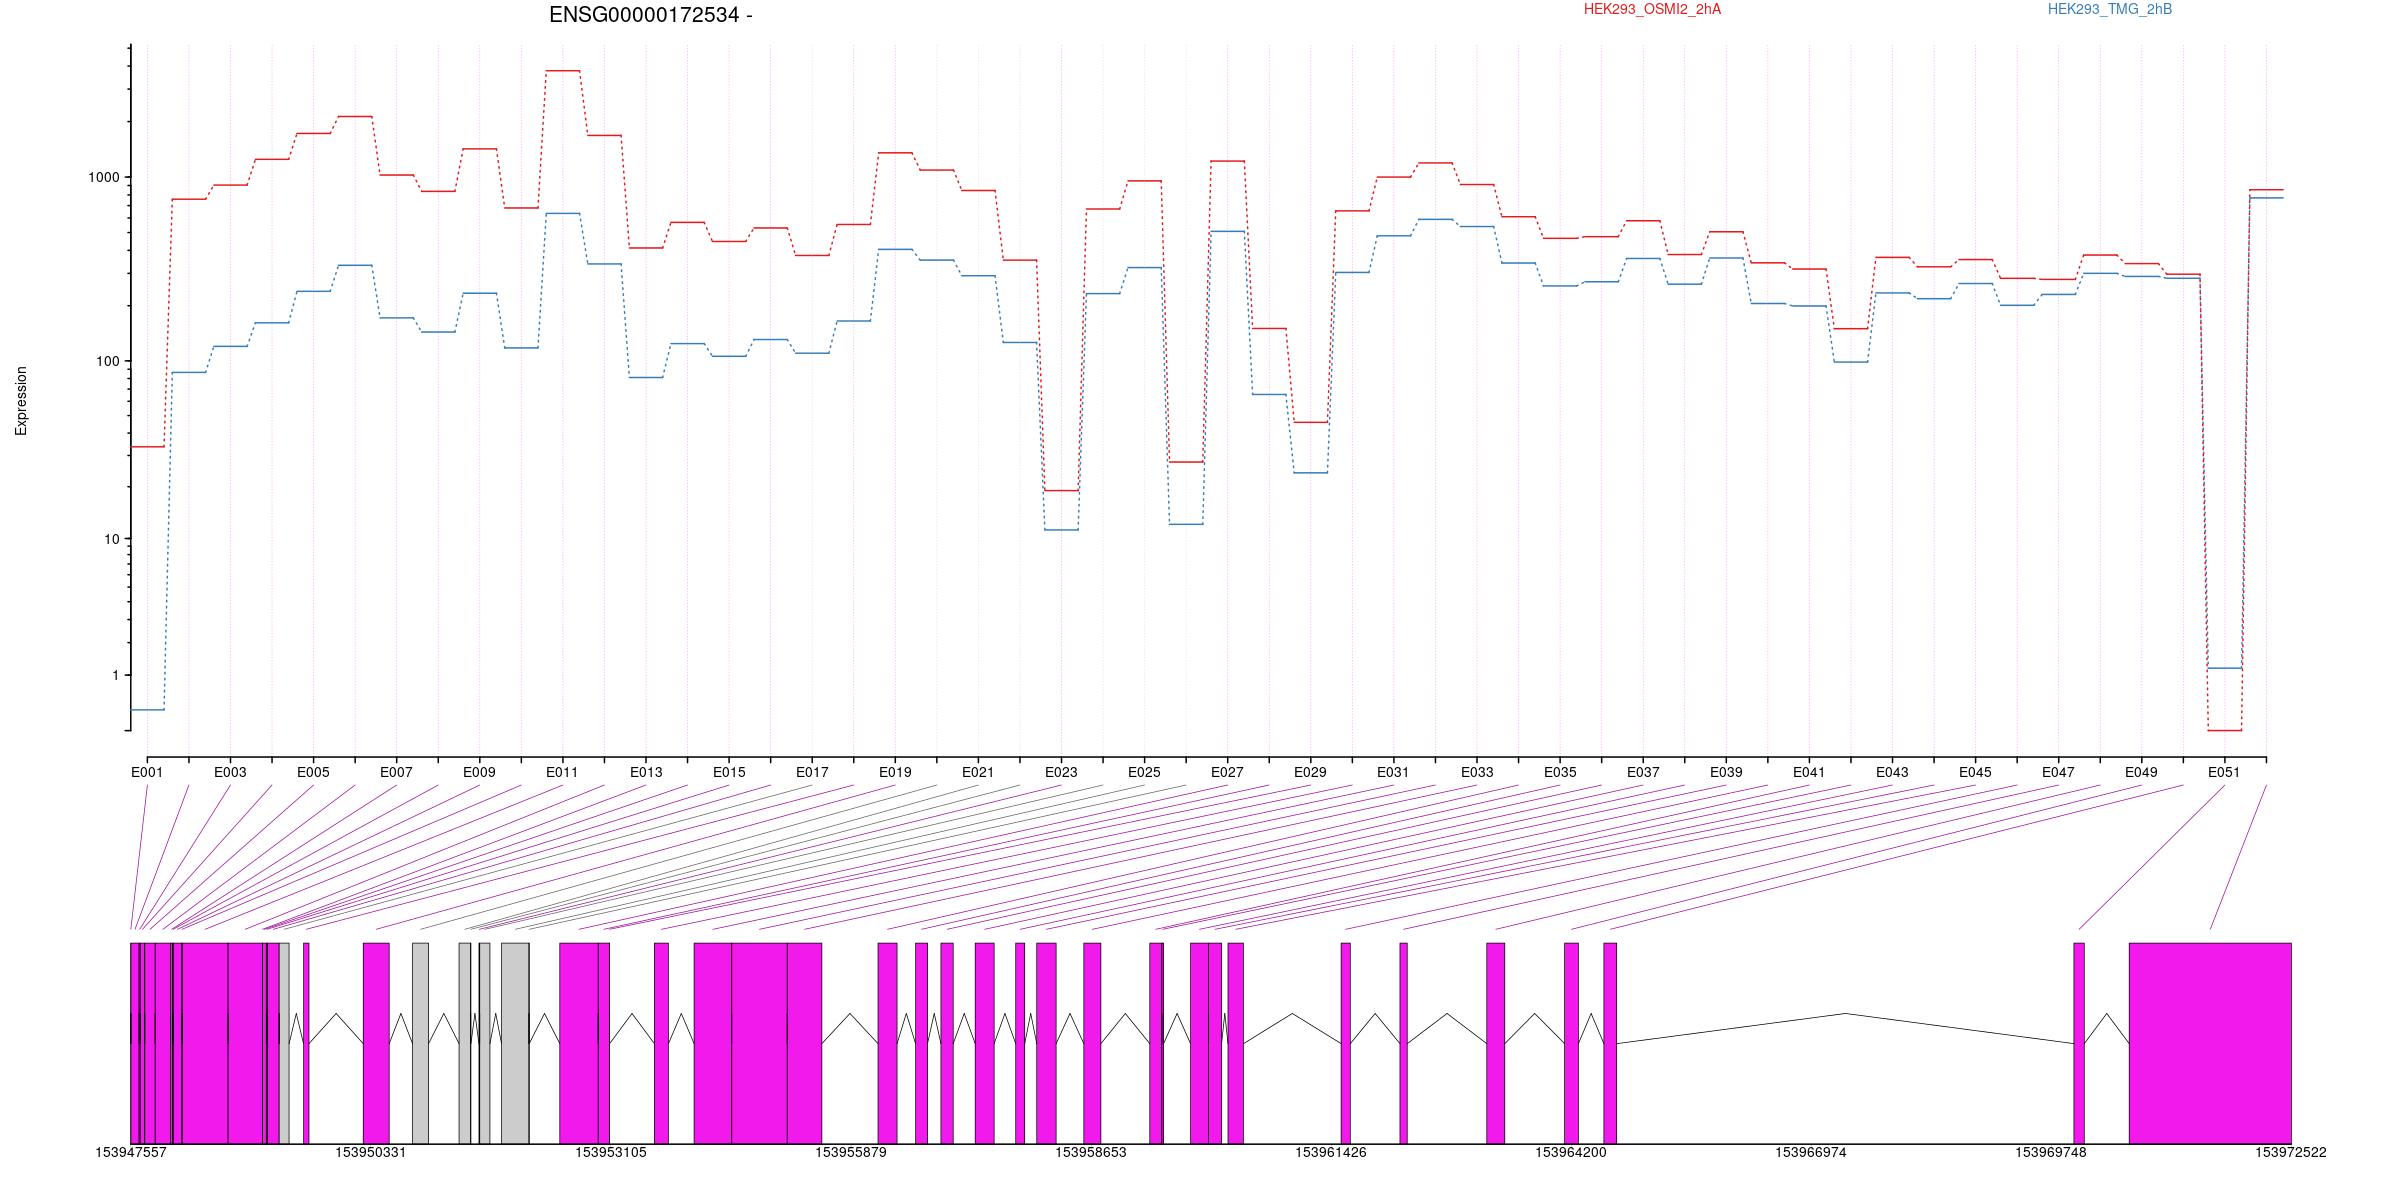The height and width of the screenshot is (1200, 2400).
Task: Click exon label E005
Action: click(x=313, y=772)
